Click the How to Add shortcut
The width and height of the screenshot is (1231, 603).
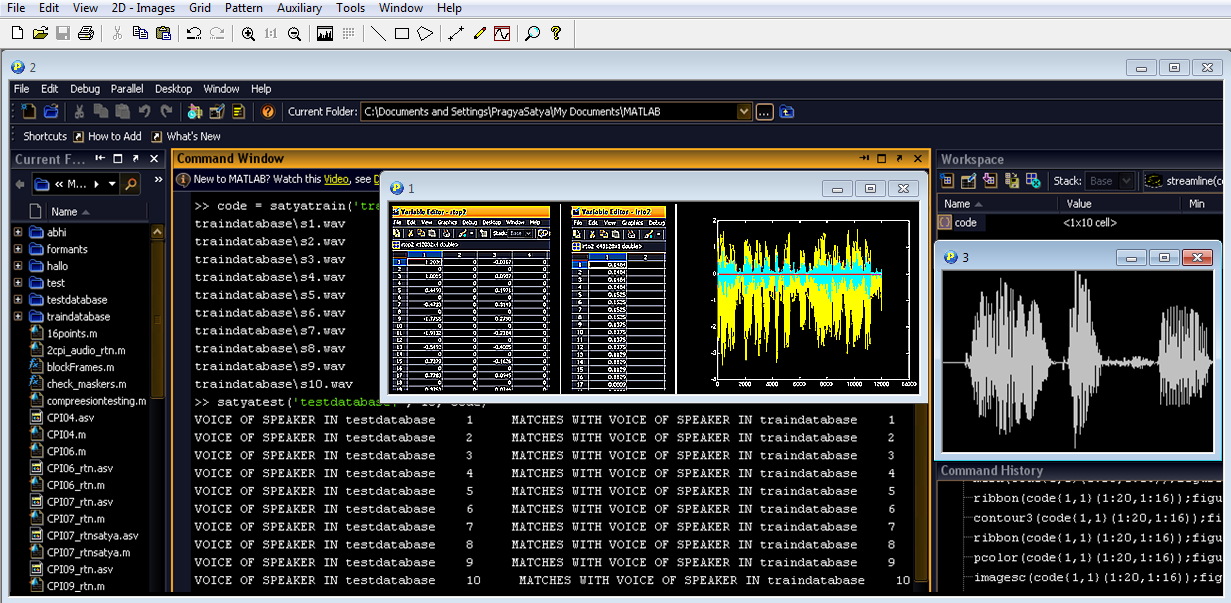(107, 136)
